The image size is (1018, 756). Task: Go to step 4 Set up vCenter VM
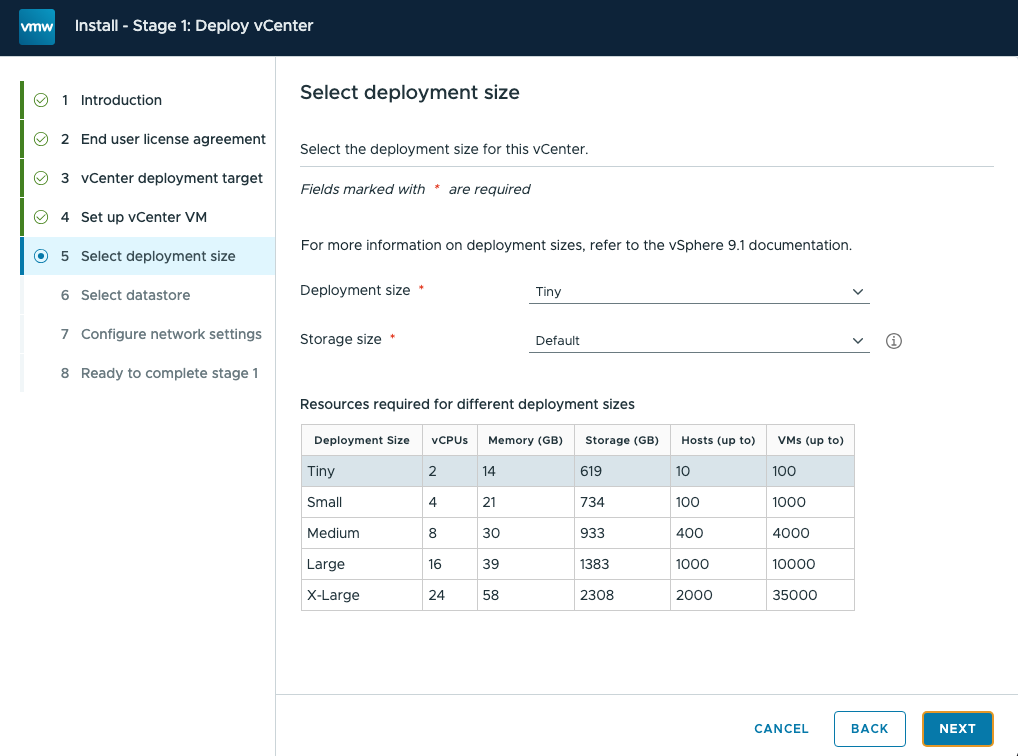(x=149, y=217)
